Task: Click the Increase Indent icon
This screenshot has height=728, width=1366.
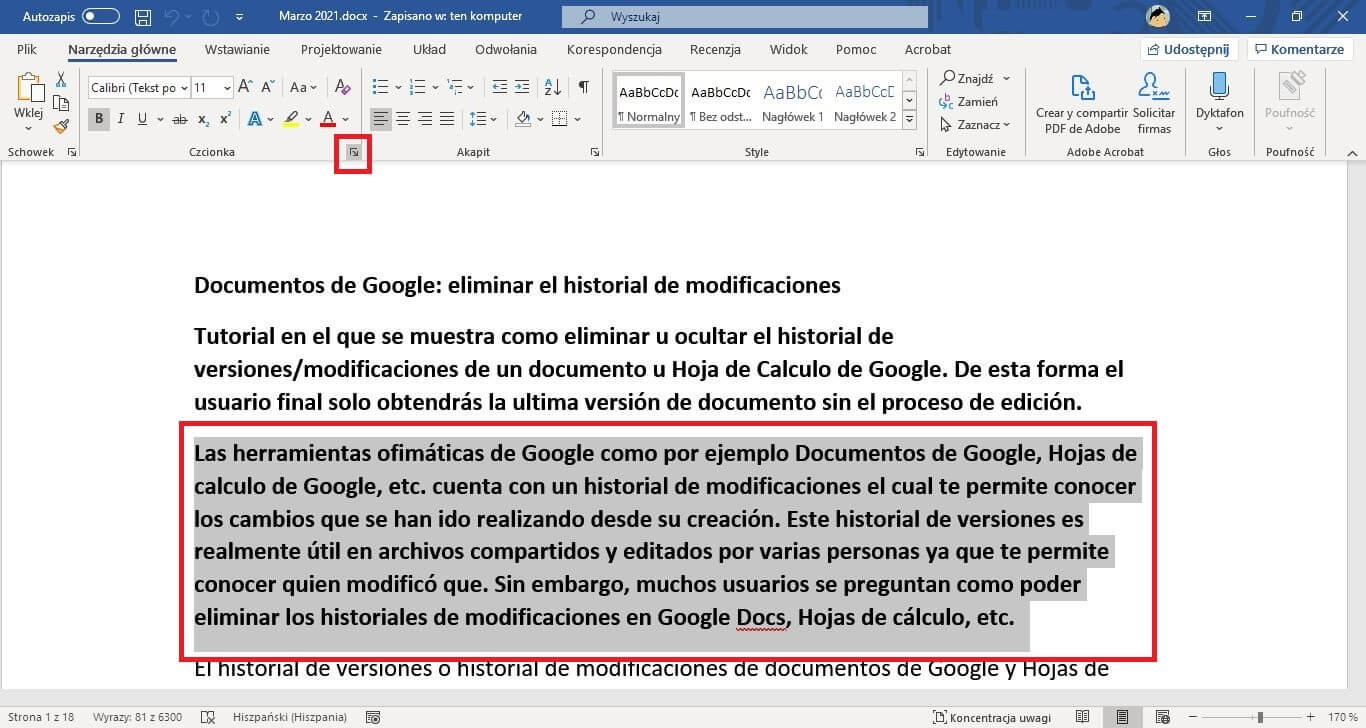Action: pyautogui.click(x=523, y=88)
